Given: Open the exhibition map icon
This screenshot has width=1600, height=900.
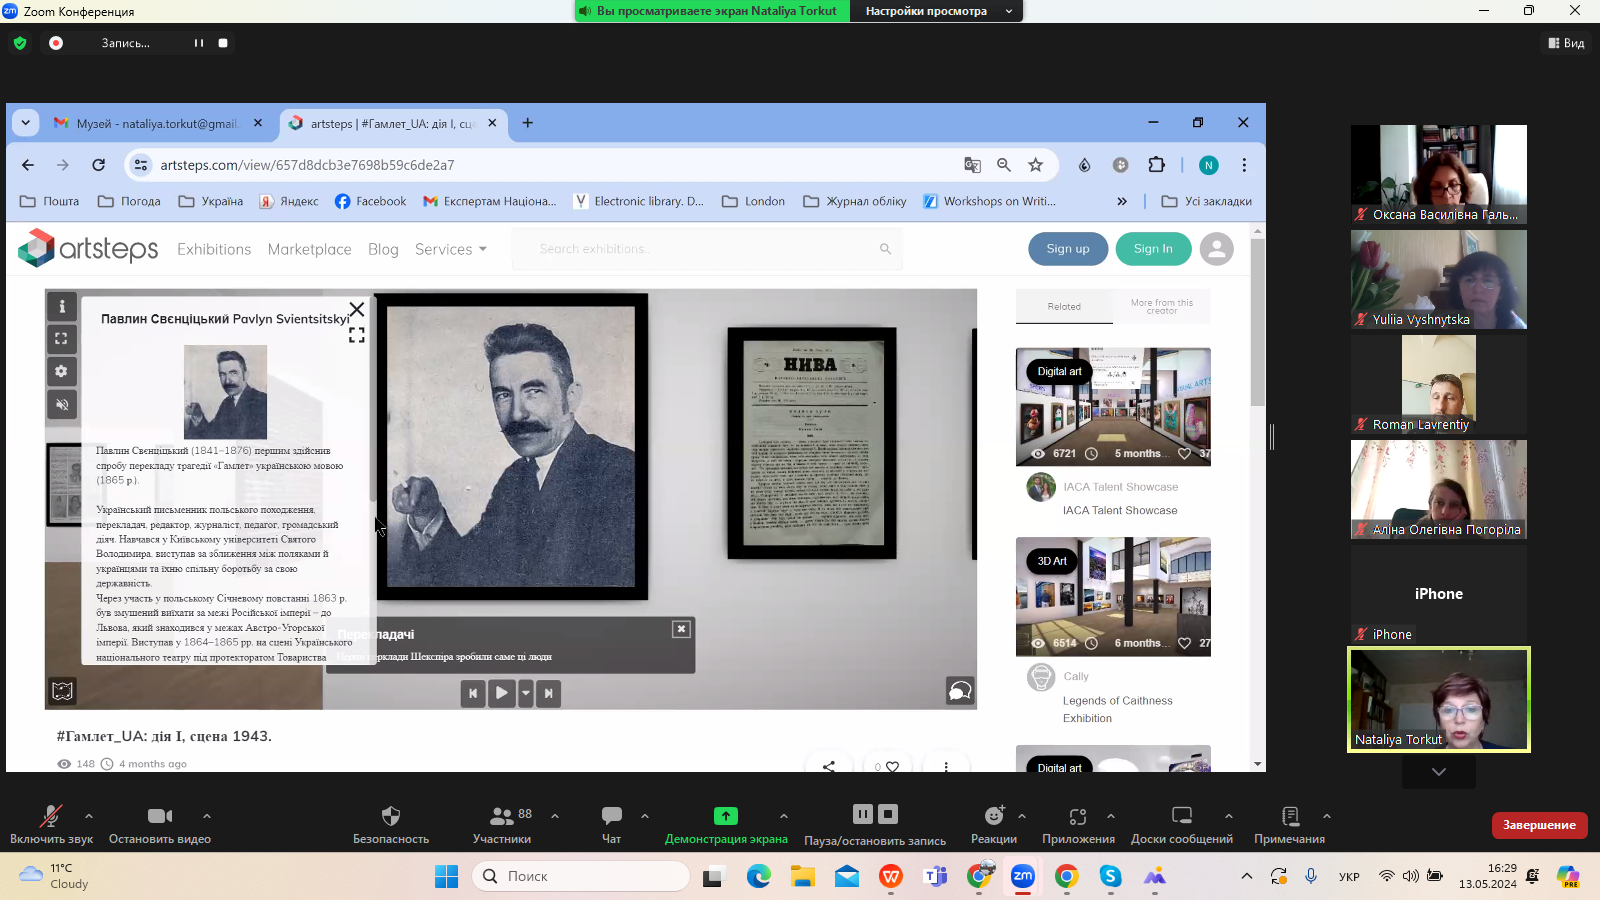Looking at the screenshot, I should (x=62, y=690).
